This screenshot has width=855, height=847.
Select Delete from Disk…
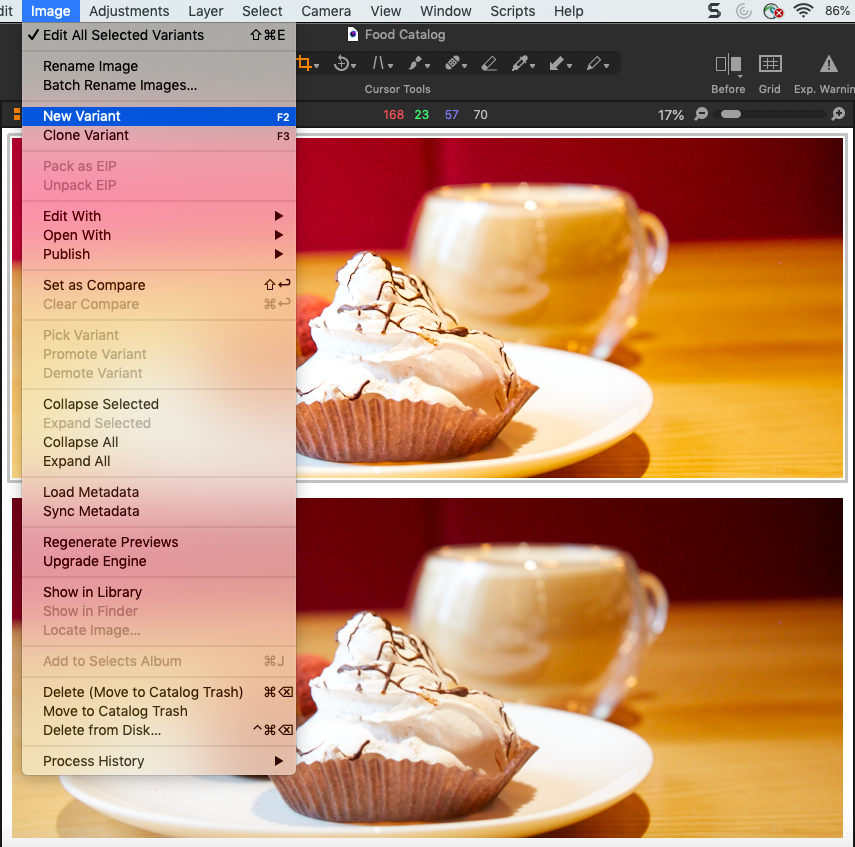coord(159,730)
